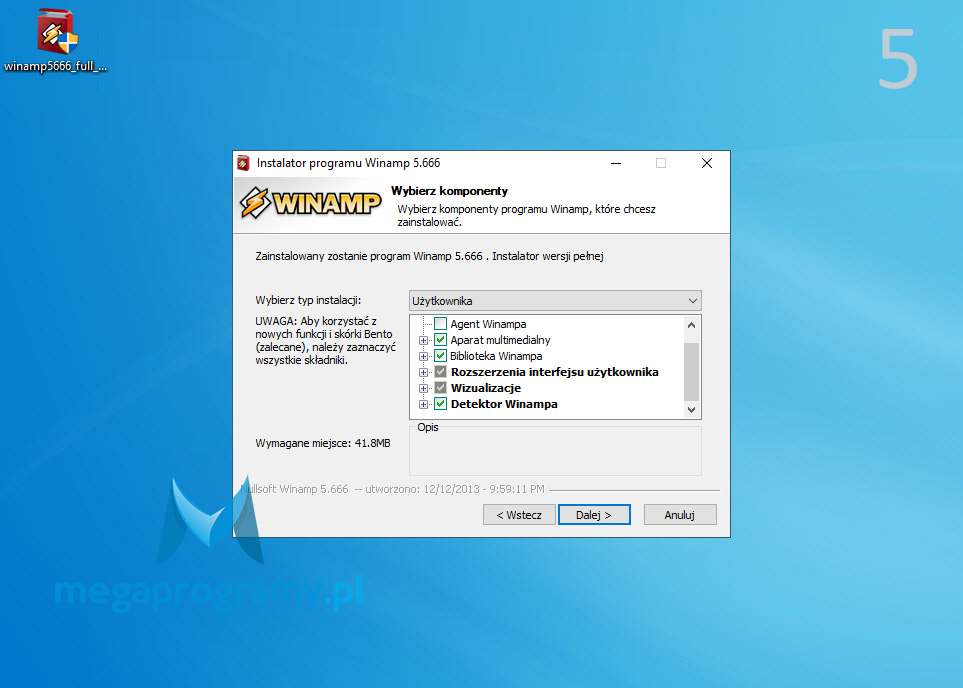Expand the Wizualizacje tree node
The image size is (963, 688).
point(423,388)
